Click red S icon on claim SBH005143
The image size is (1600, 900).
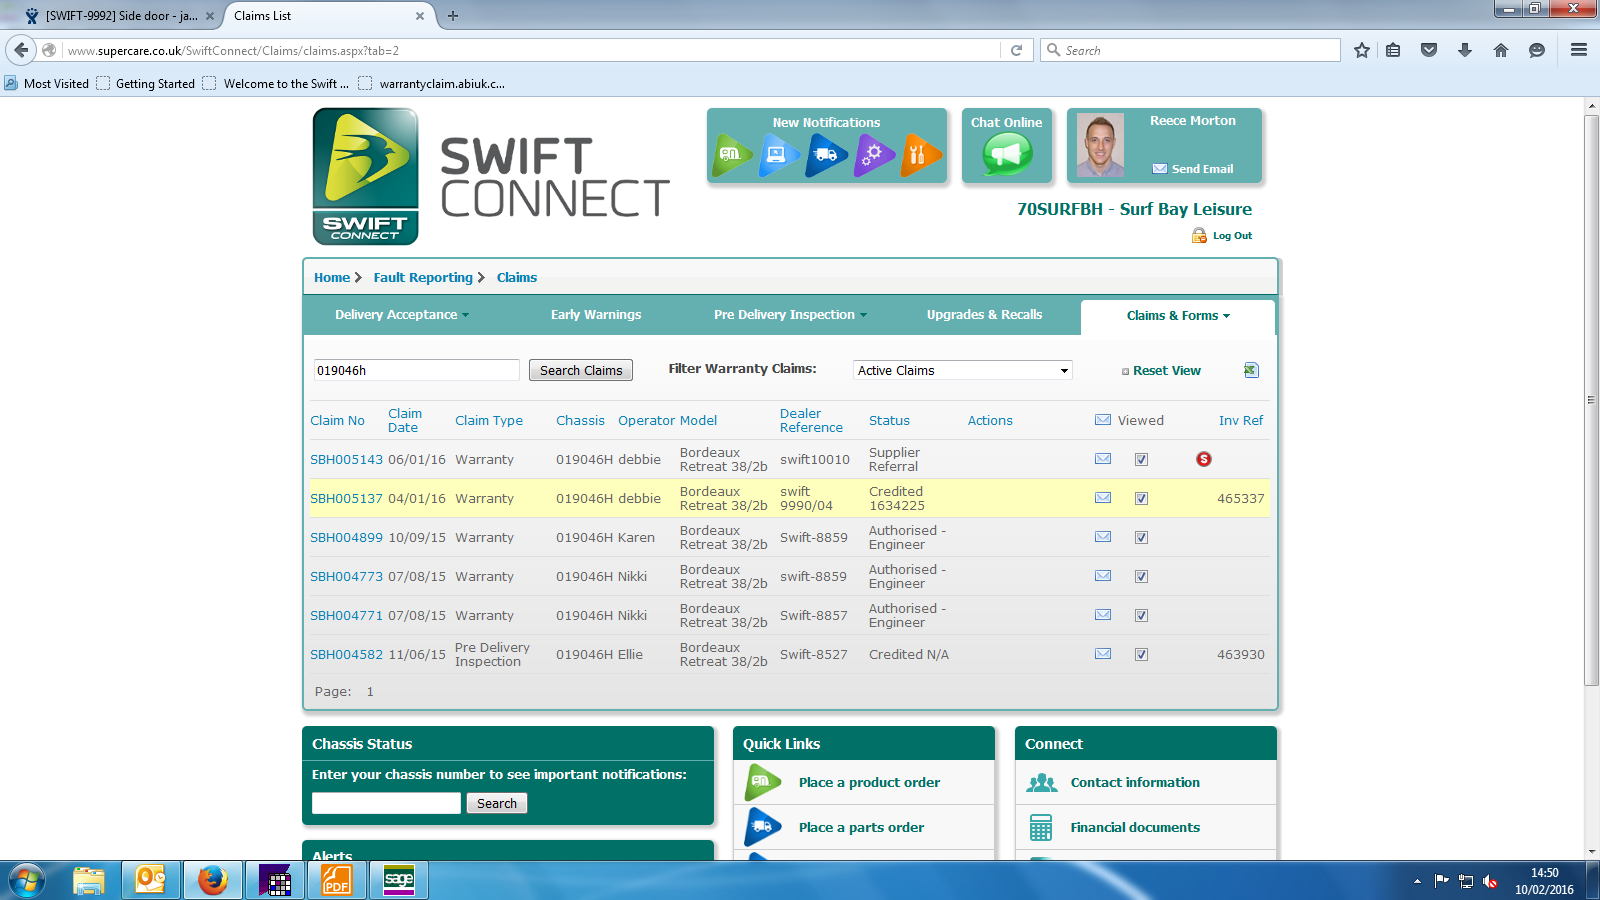coord(1204,459)
